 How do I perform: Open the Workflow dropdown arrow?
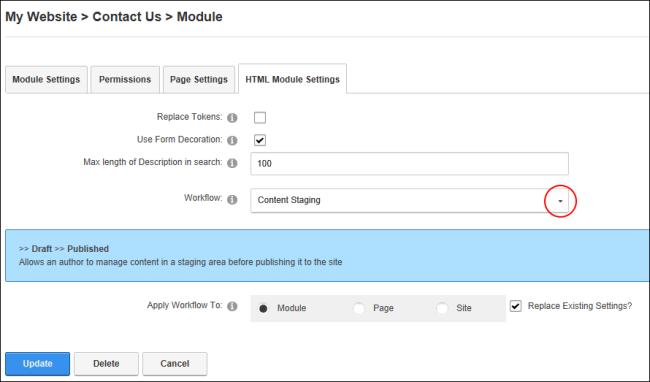pos(560,201)
